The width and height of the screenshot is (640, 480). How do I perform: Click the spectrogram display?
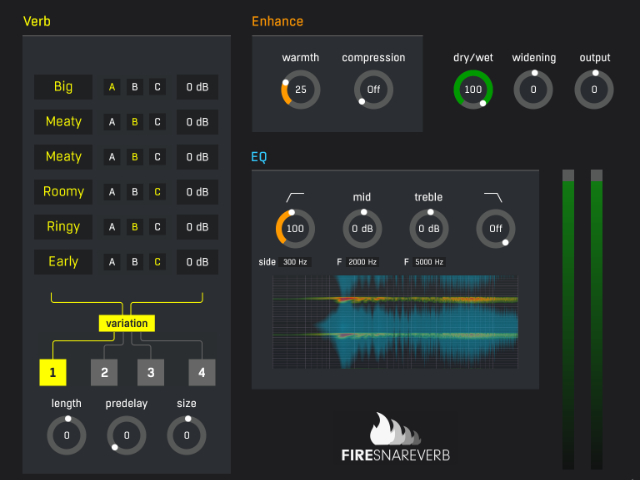pos(395,322)
